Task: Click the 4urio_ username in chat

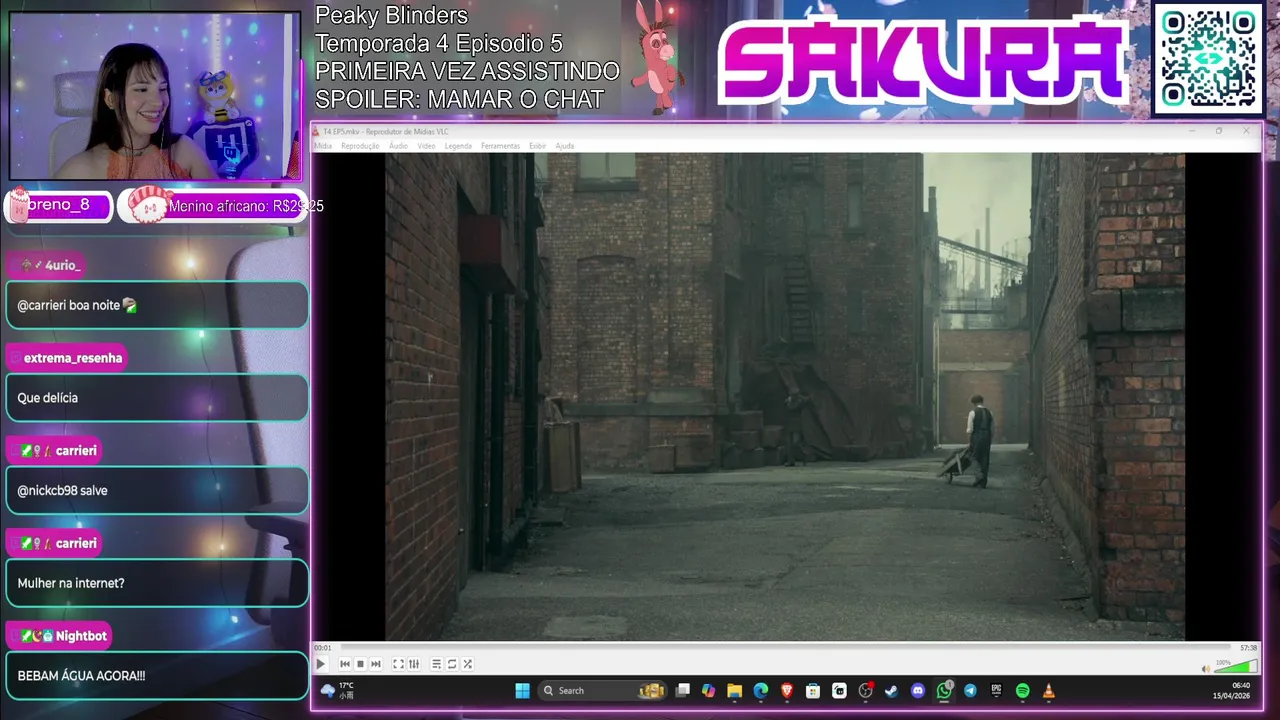Action: (62, 265)
